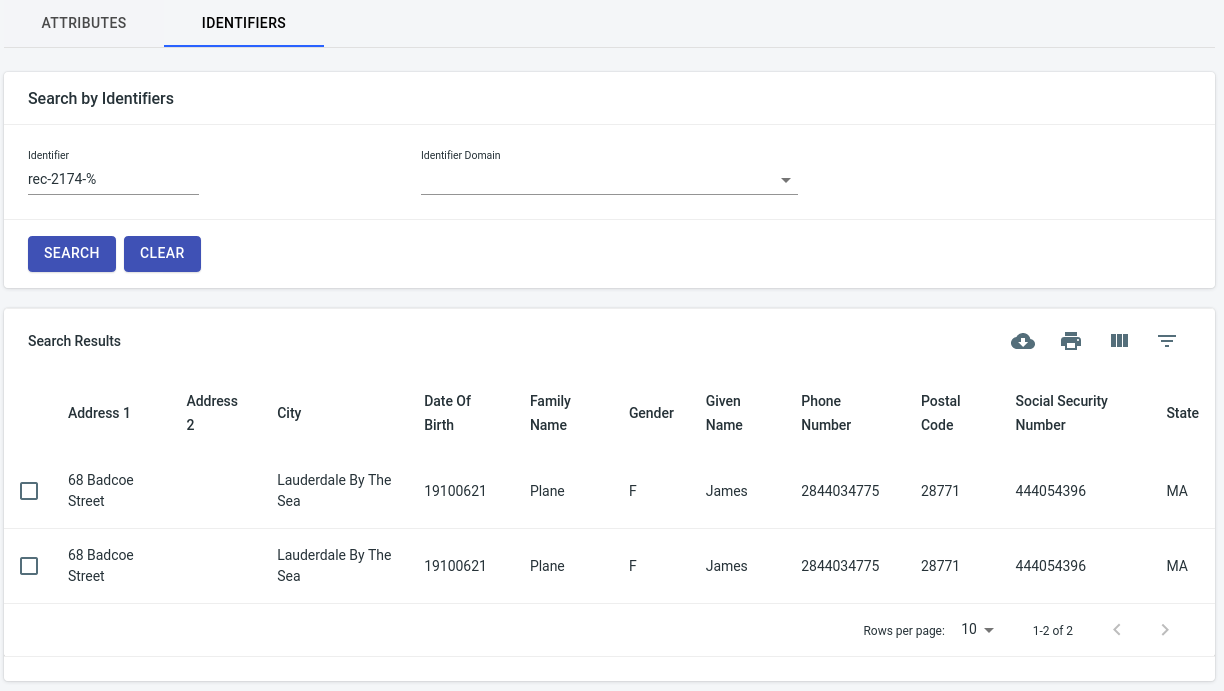
Task: Click gender 'F' in second row
Action: click(x=633, y=566)
